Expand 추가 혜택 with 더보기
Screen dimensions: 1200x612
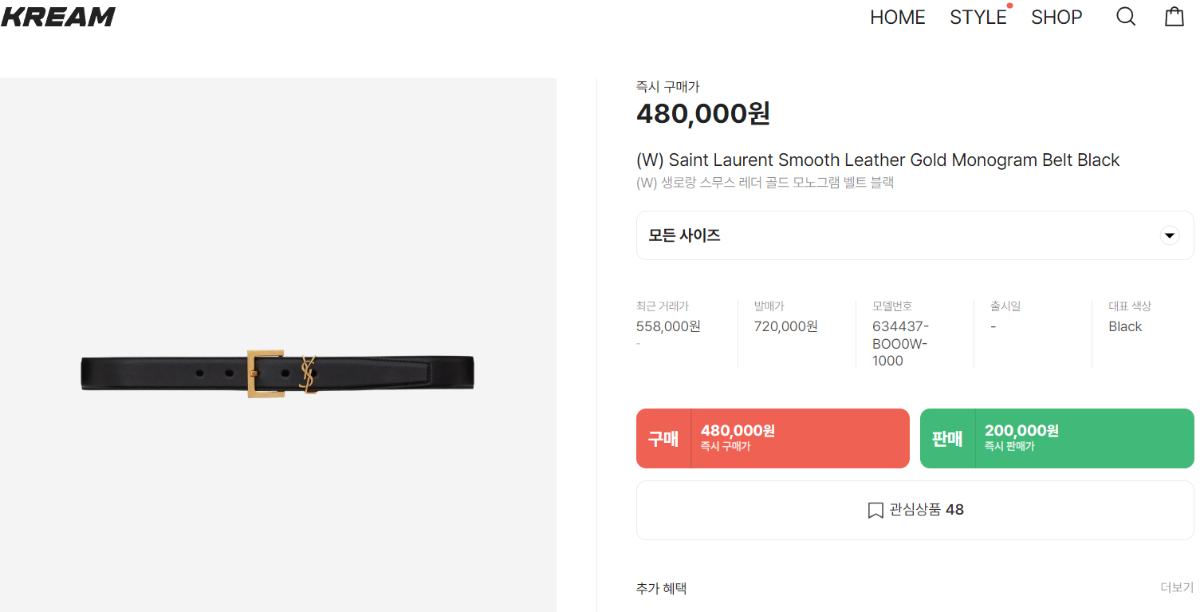pos(1177,588)
